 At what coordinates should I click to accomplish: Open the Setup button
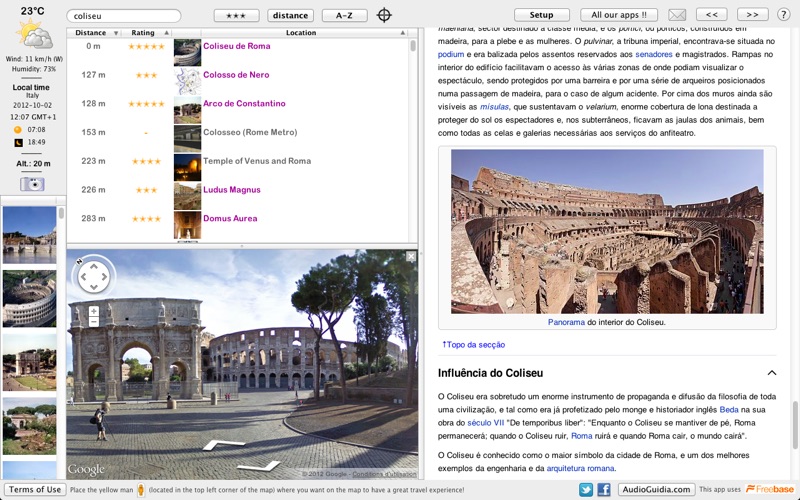coord(541,15)
